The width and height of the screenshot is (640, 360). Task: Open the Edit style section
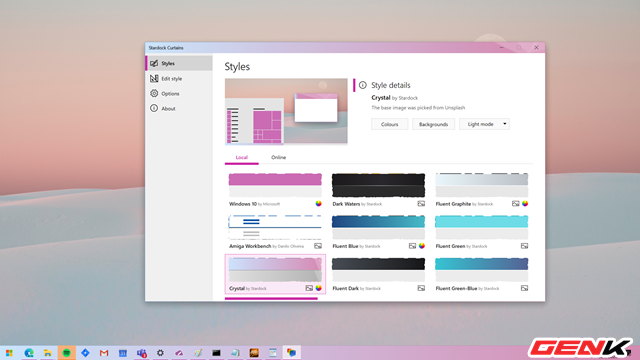tap(179, 78)
